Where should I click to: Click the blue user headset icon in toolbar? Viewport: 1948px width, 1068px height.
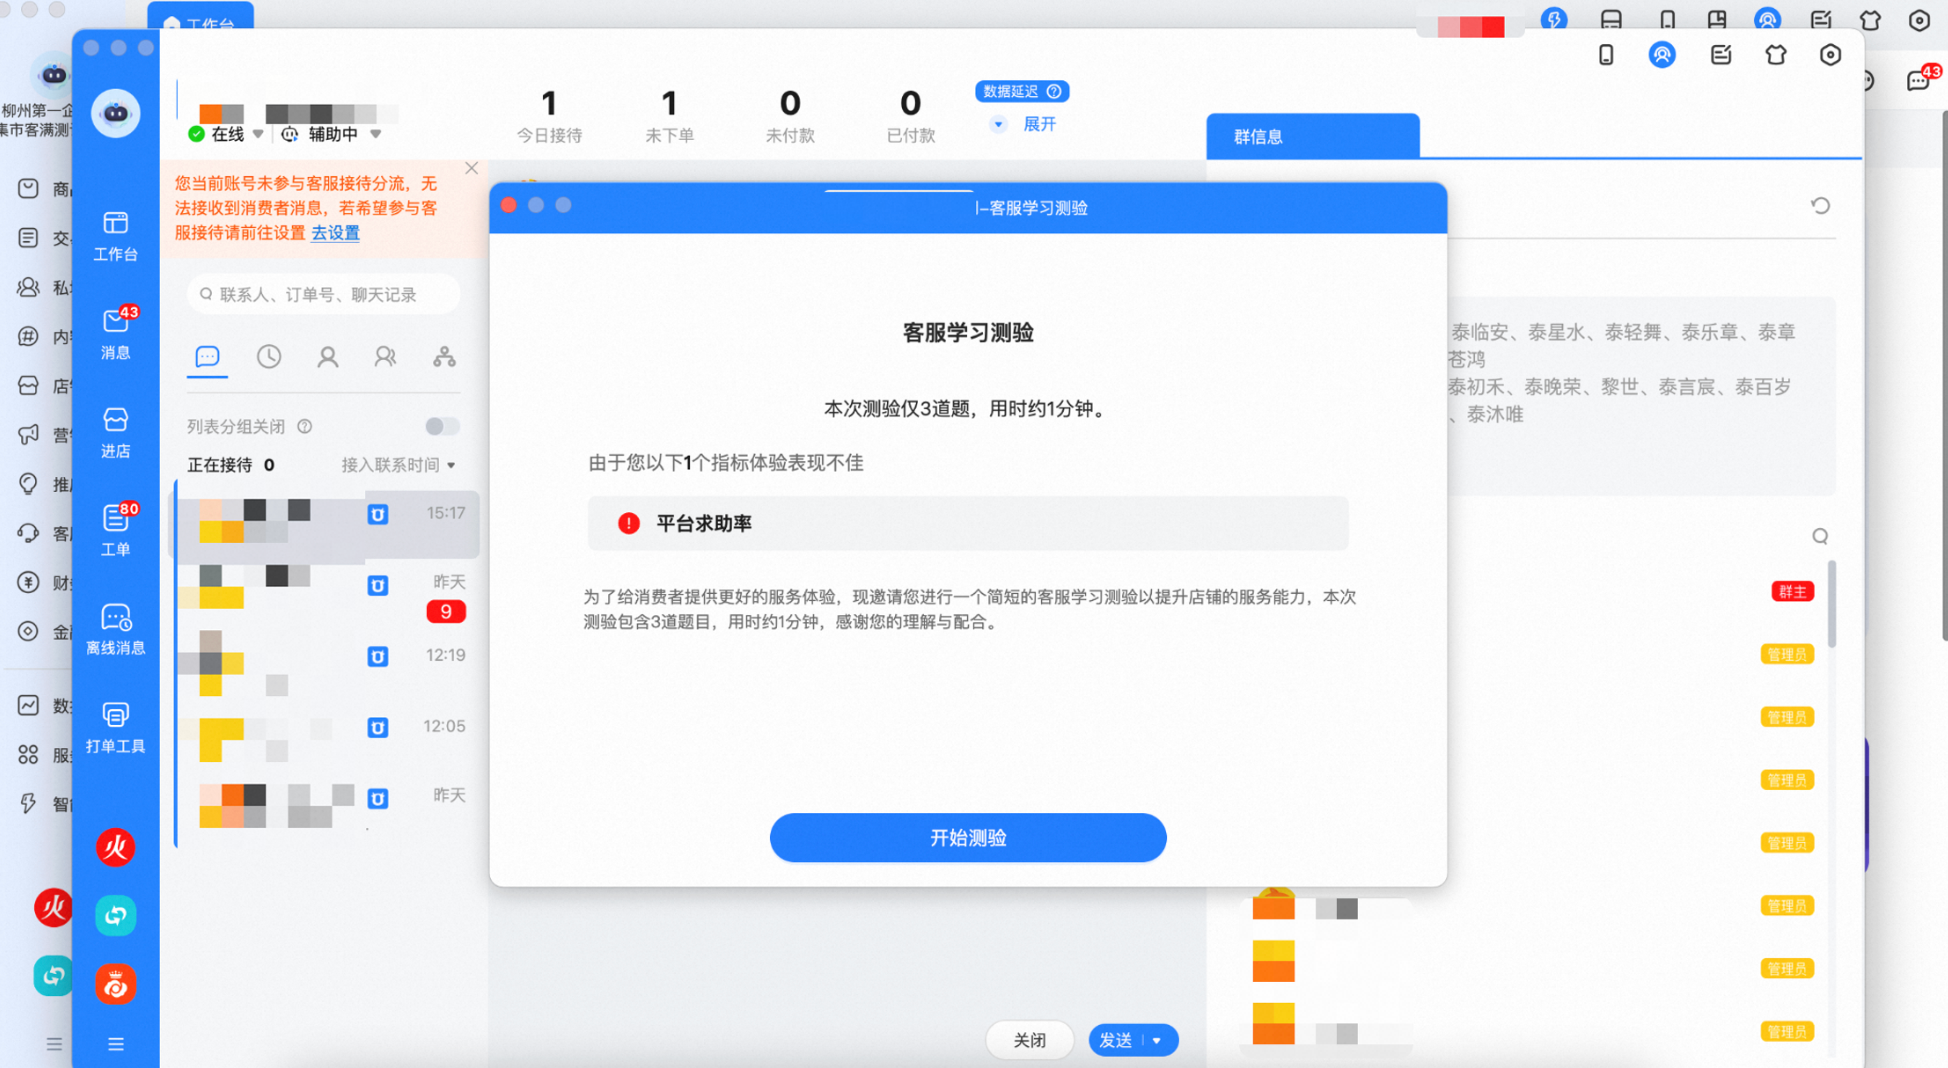pyautogui.click(x=1662, y=55)
